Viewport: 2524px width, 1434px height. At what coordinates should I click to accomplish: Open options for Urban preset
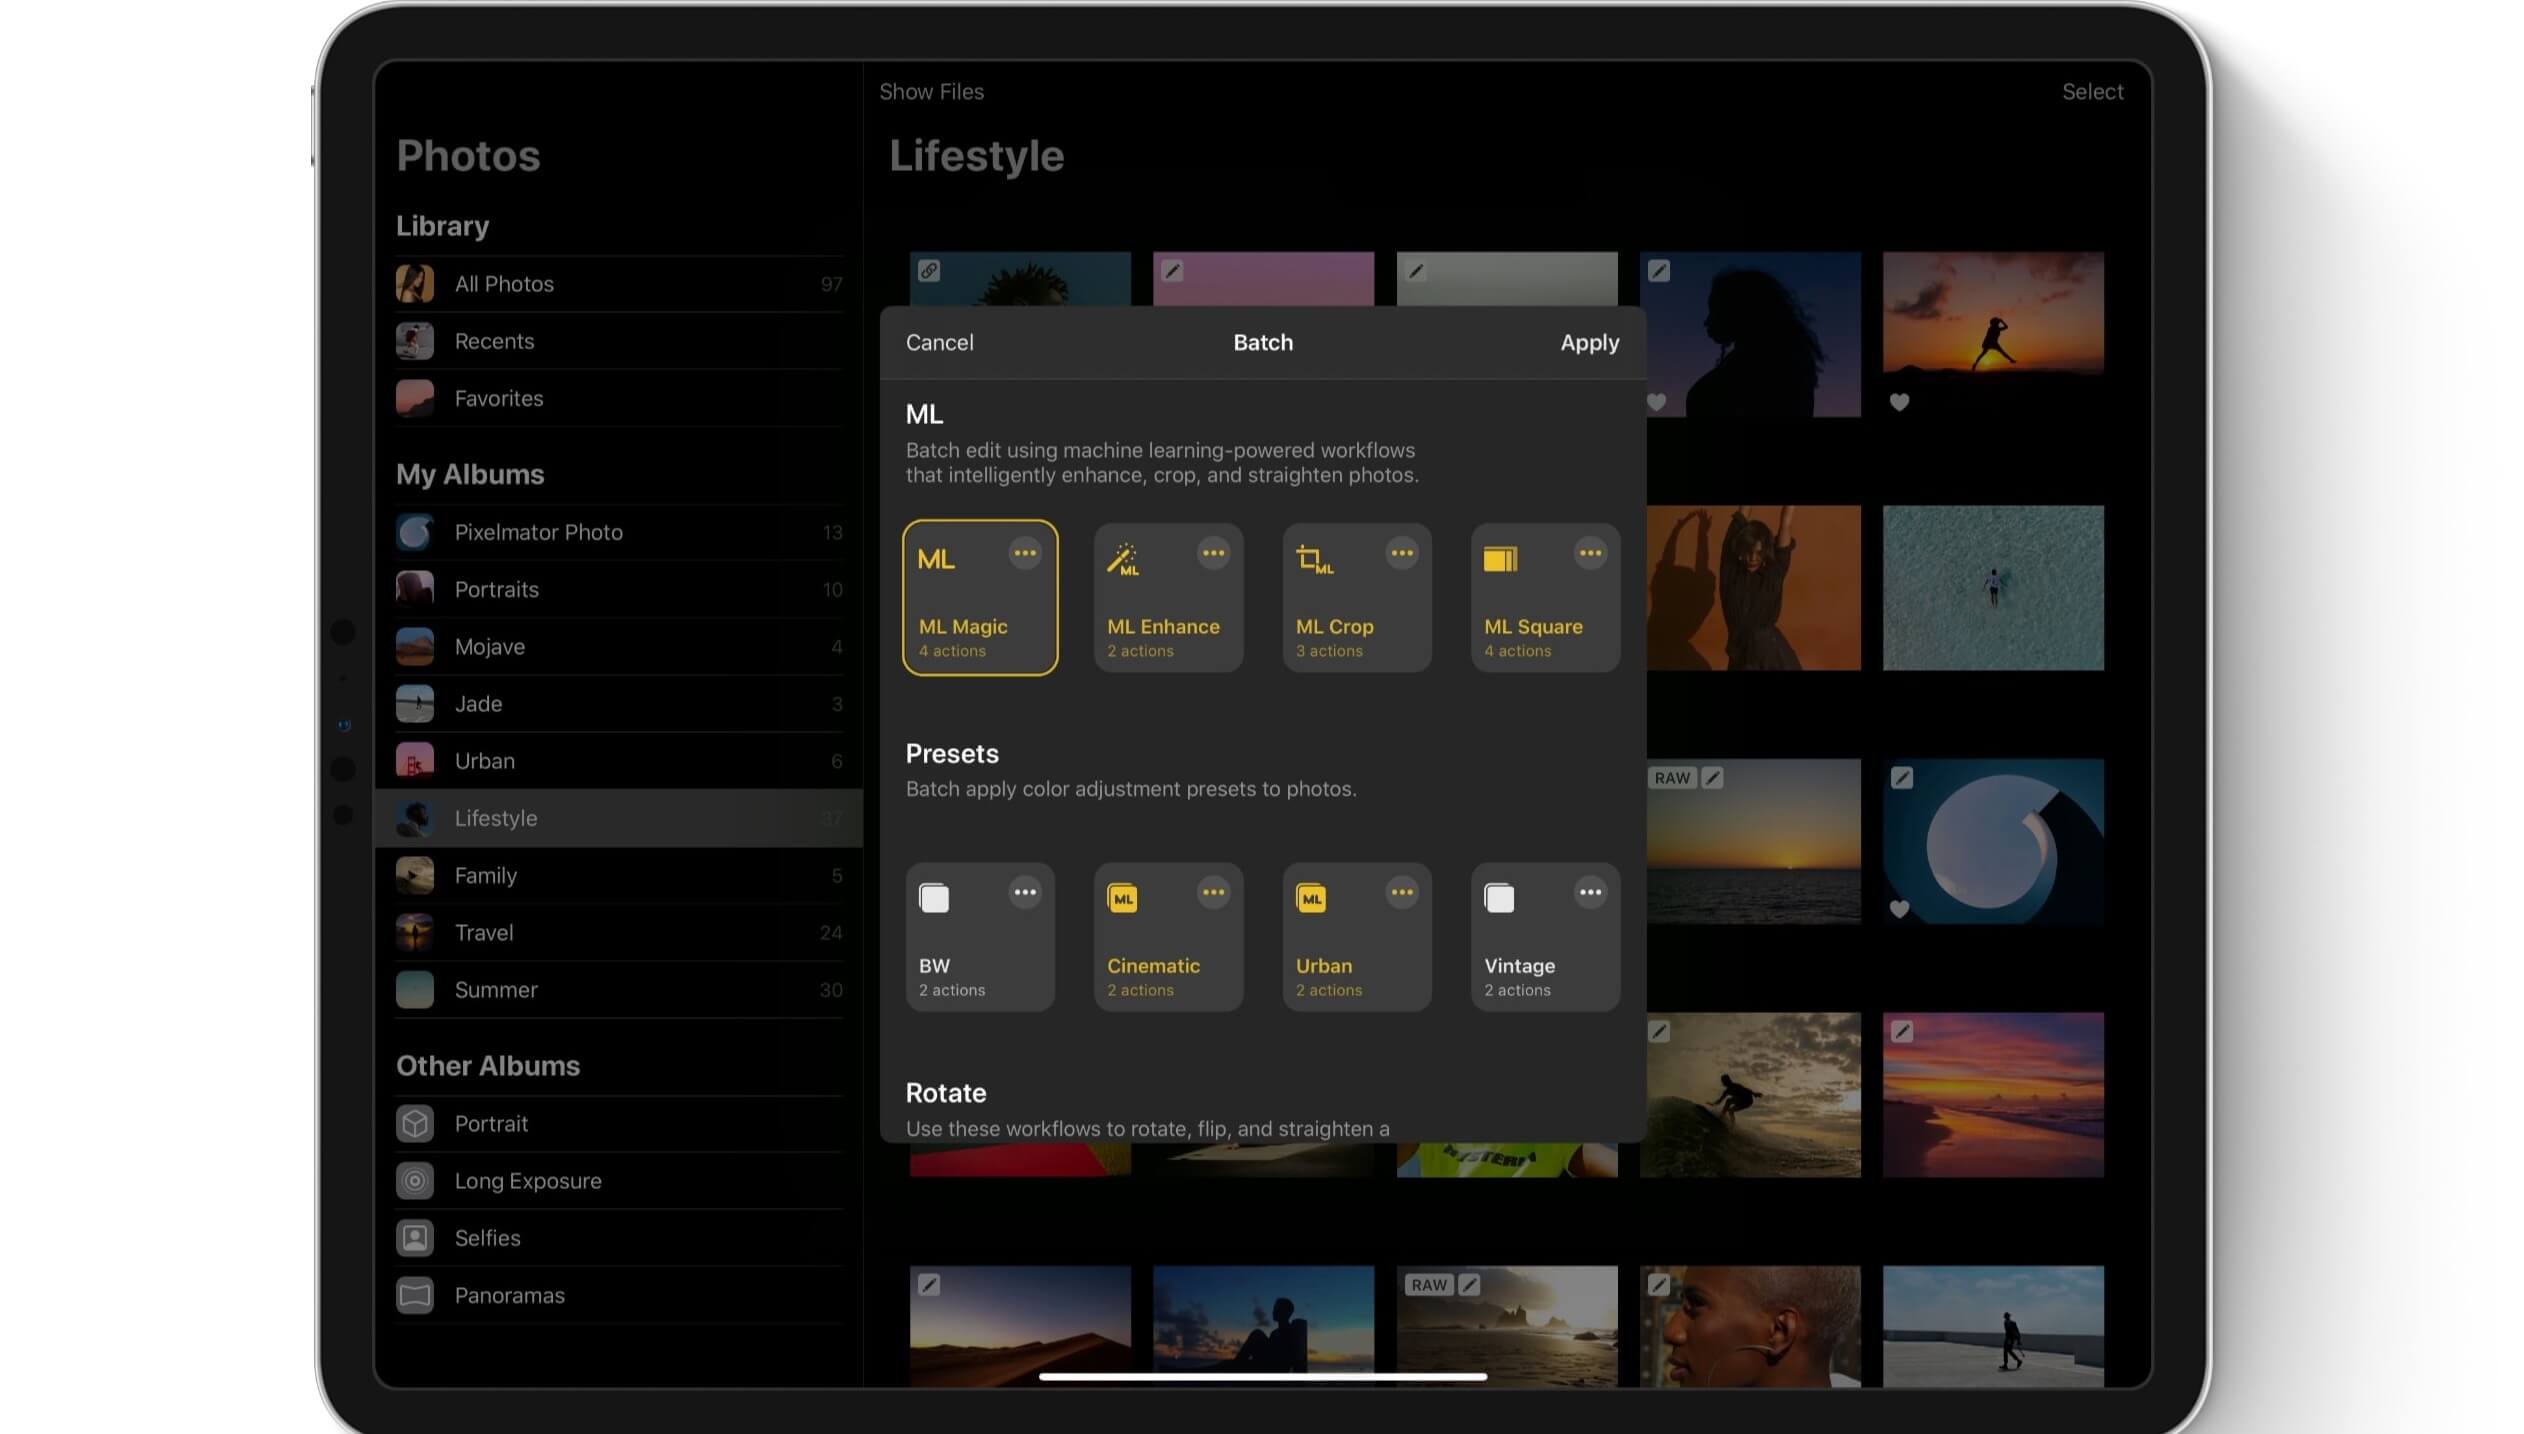tap(1402, 892)
